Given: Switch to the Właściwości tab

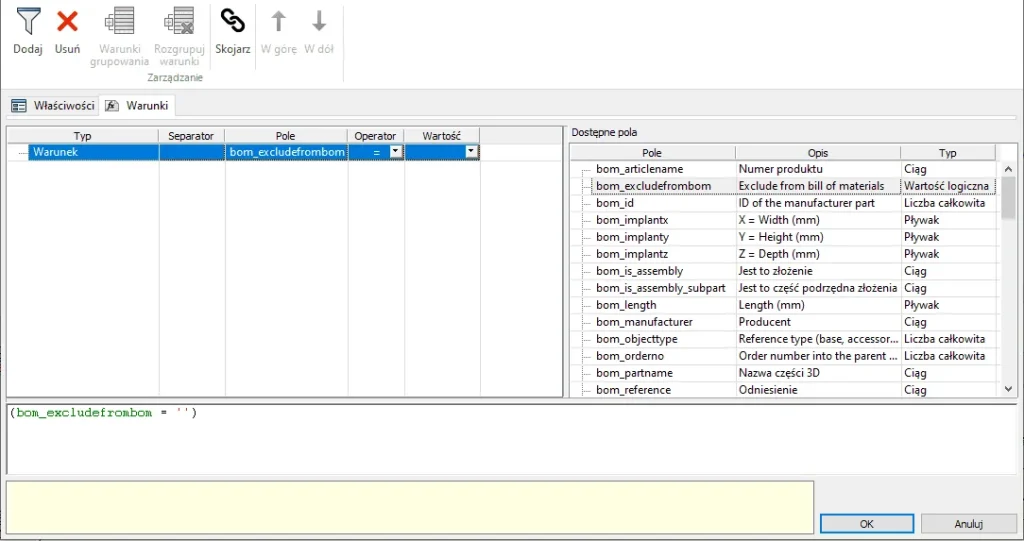Looking at the screenshot, I should coord(54,105).
